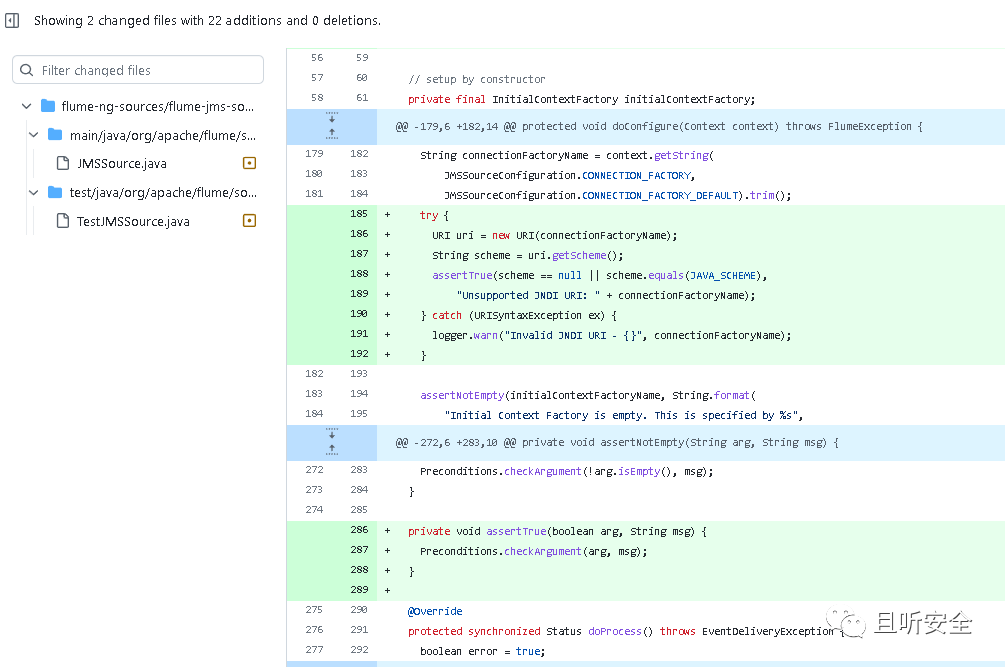Select added line number 186
This screenshot has width=1005, height=667.
[359, 234]
